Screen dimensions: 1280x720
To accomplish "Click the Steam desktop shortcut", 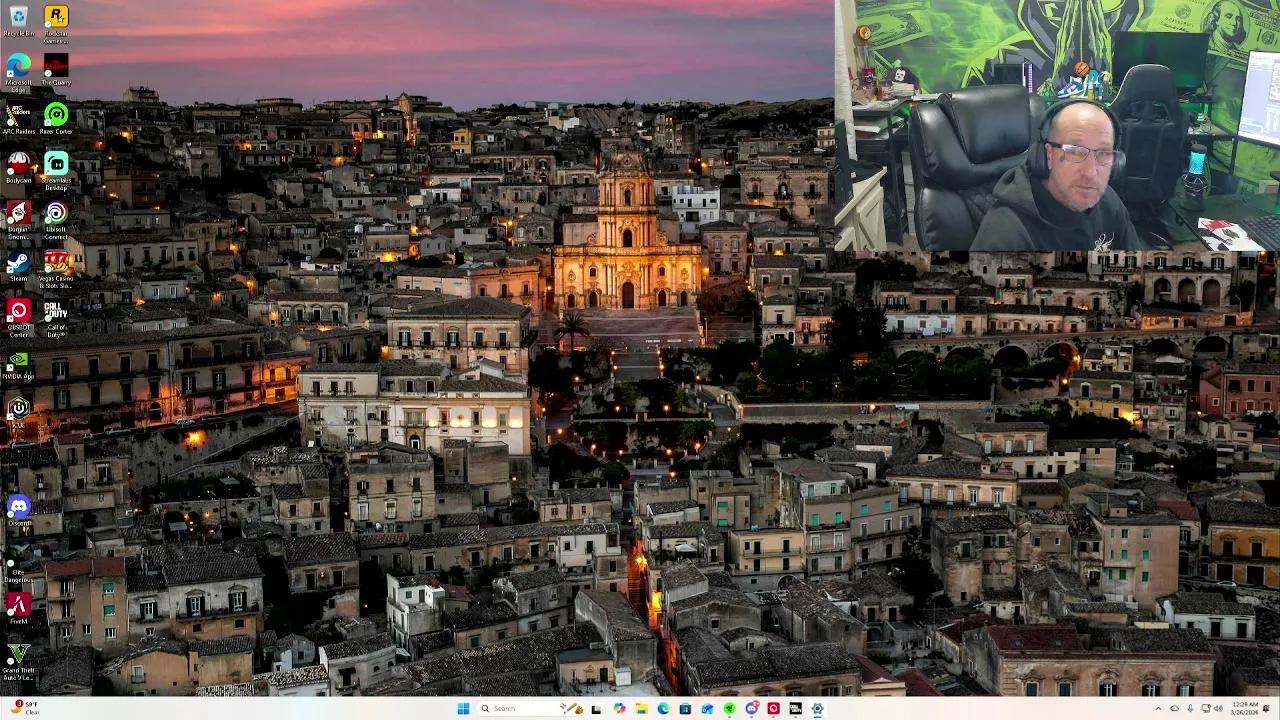I will [18, 262].
